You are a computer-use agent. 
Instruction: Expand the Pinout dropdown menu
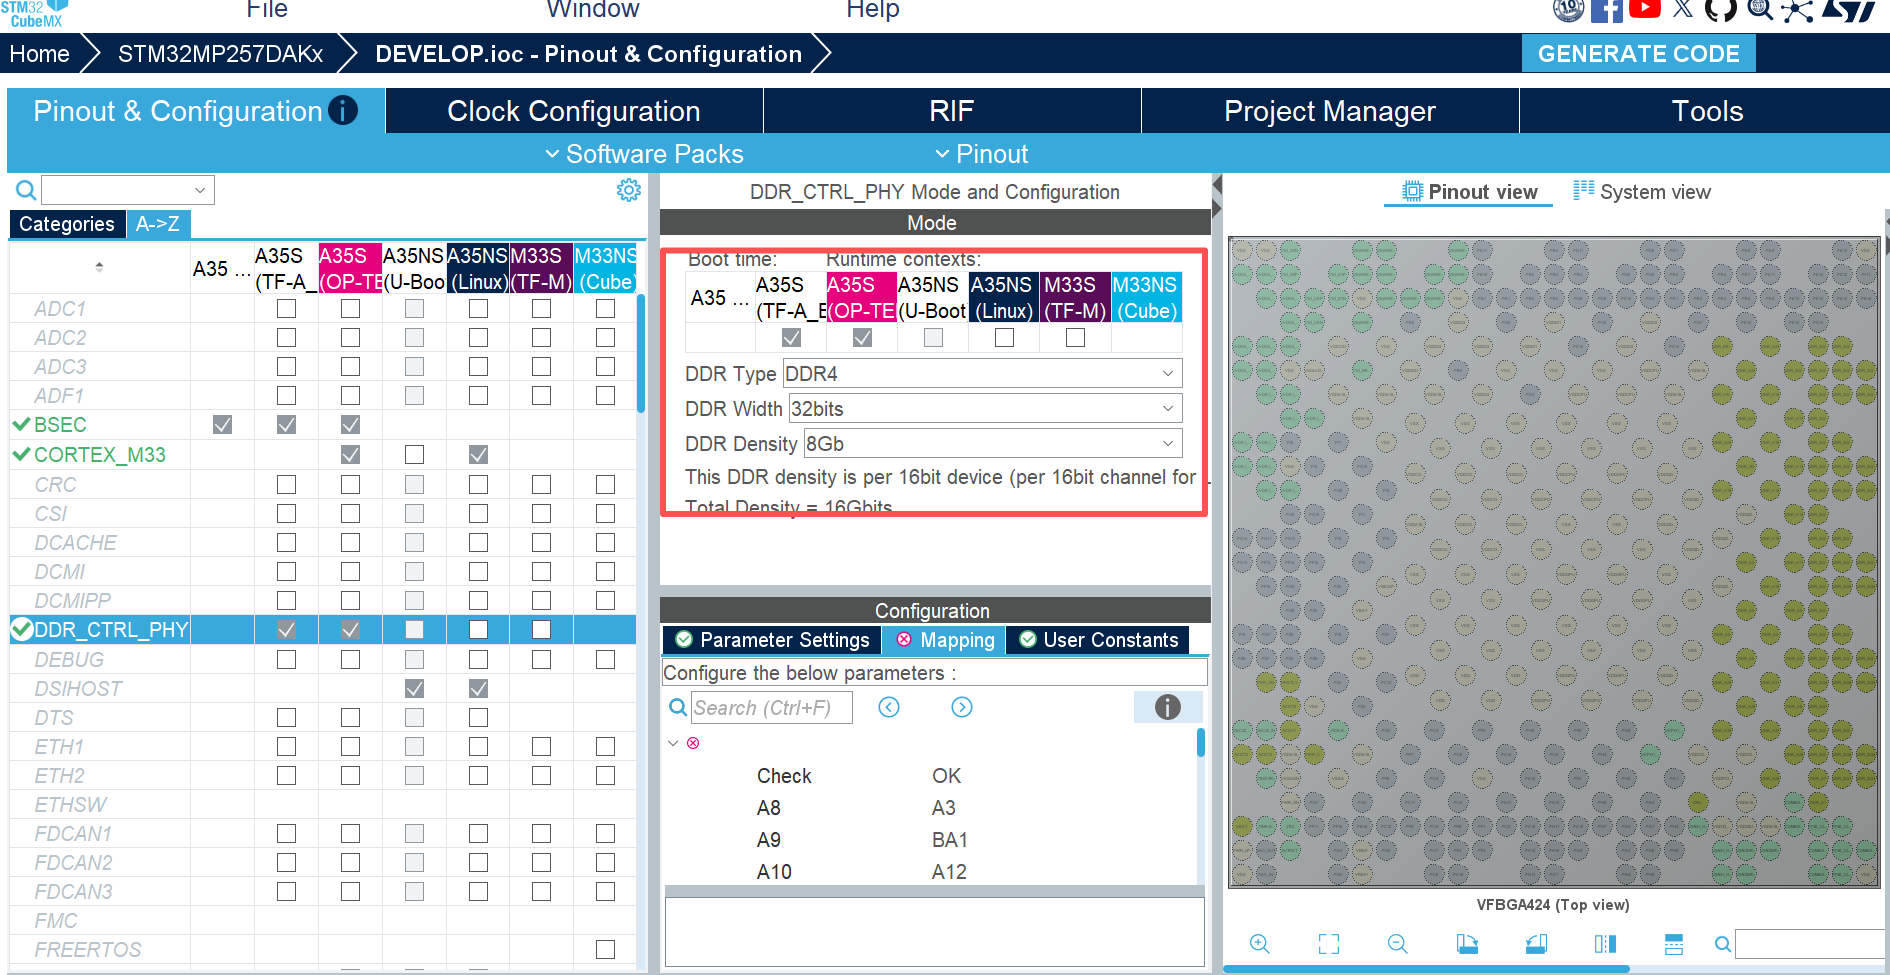(x=981, y=154)
